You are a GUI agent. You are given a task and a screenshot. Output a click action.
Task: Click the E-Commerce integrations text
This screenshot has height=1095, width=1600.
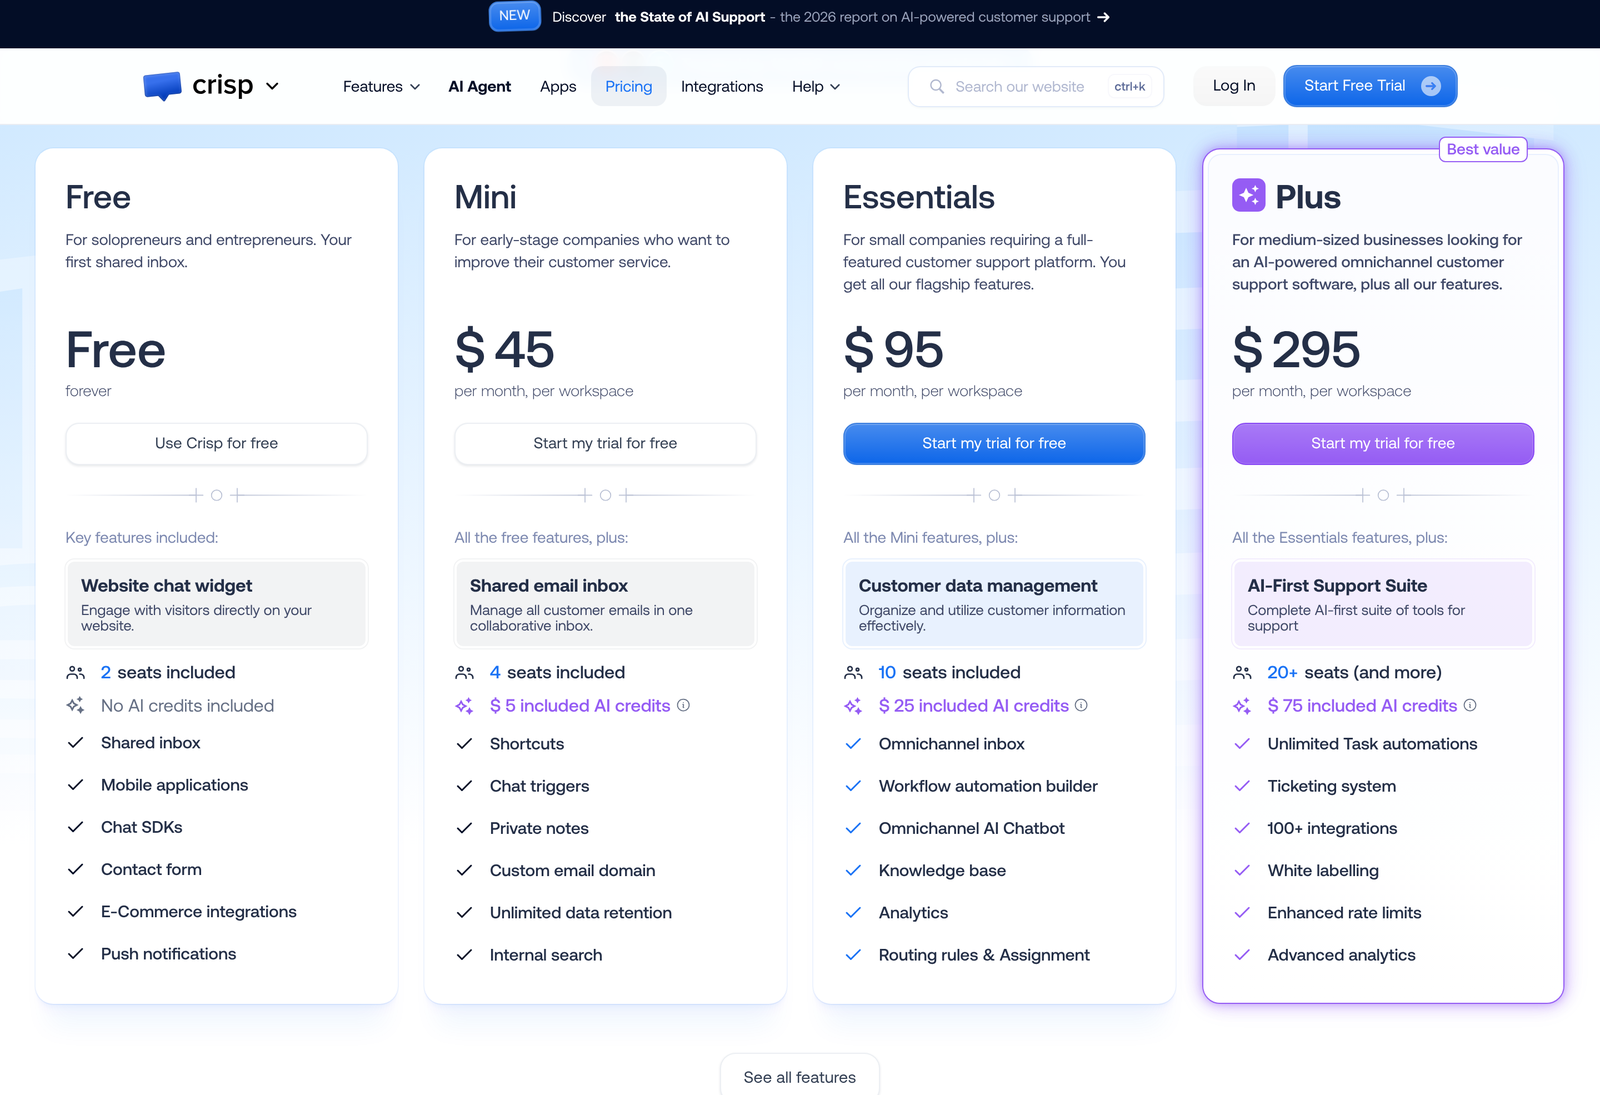pos(198,912)
